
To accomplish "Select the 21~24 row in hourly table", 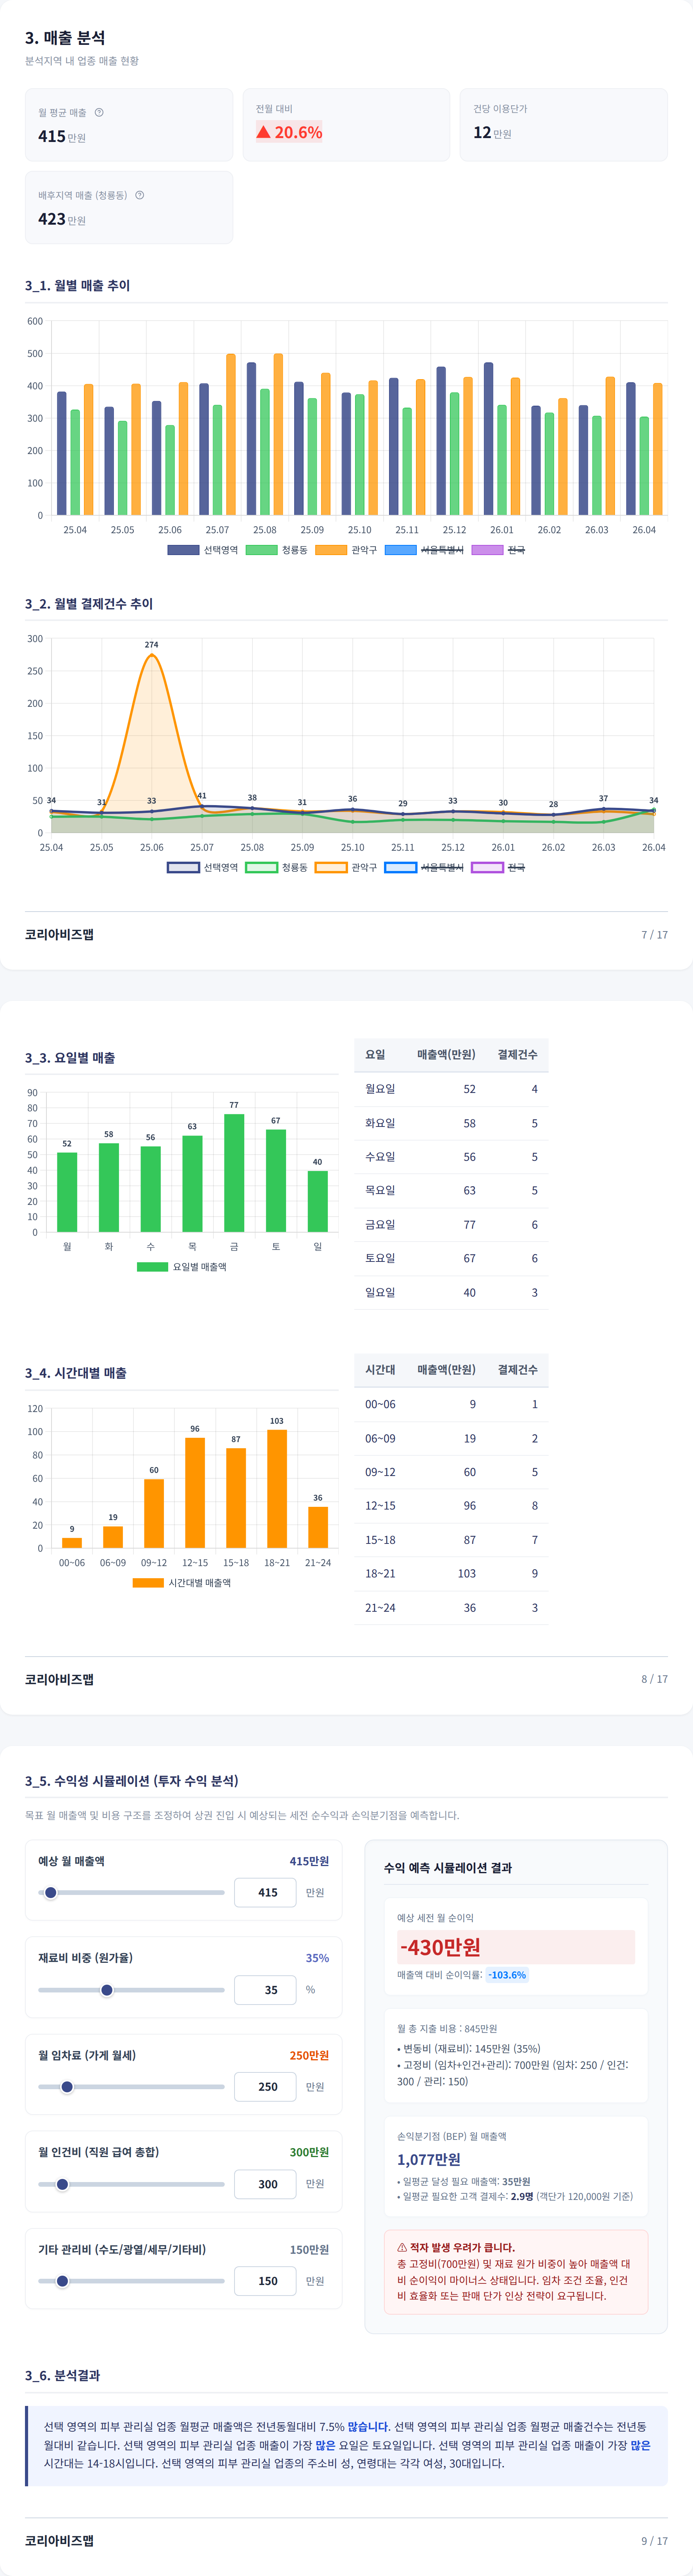I will 451,1607.
